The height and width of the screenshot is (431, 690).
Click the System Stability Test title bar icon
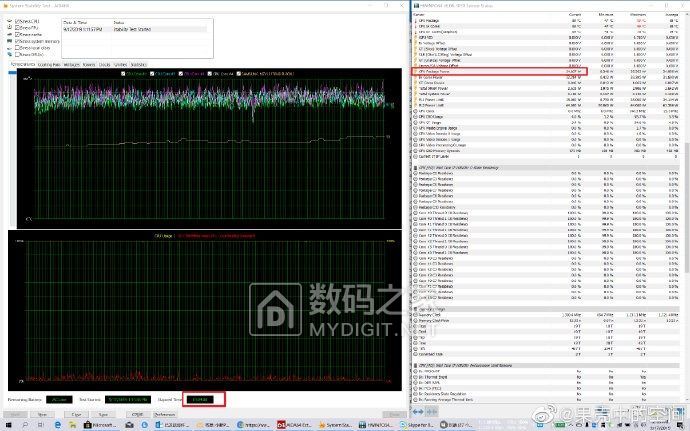coord(8,4)
